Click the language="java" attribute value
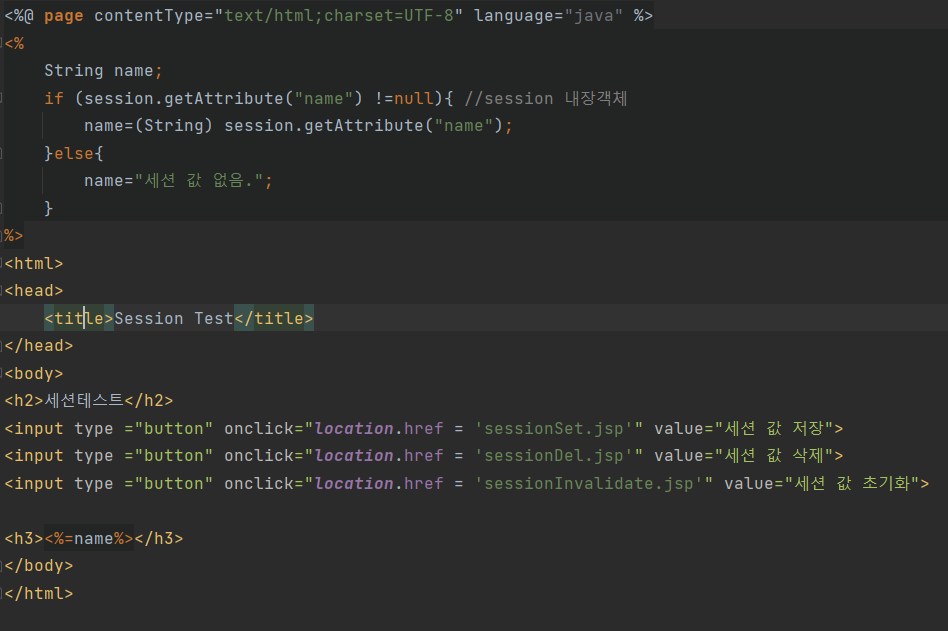 click(x=594, y=16)
